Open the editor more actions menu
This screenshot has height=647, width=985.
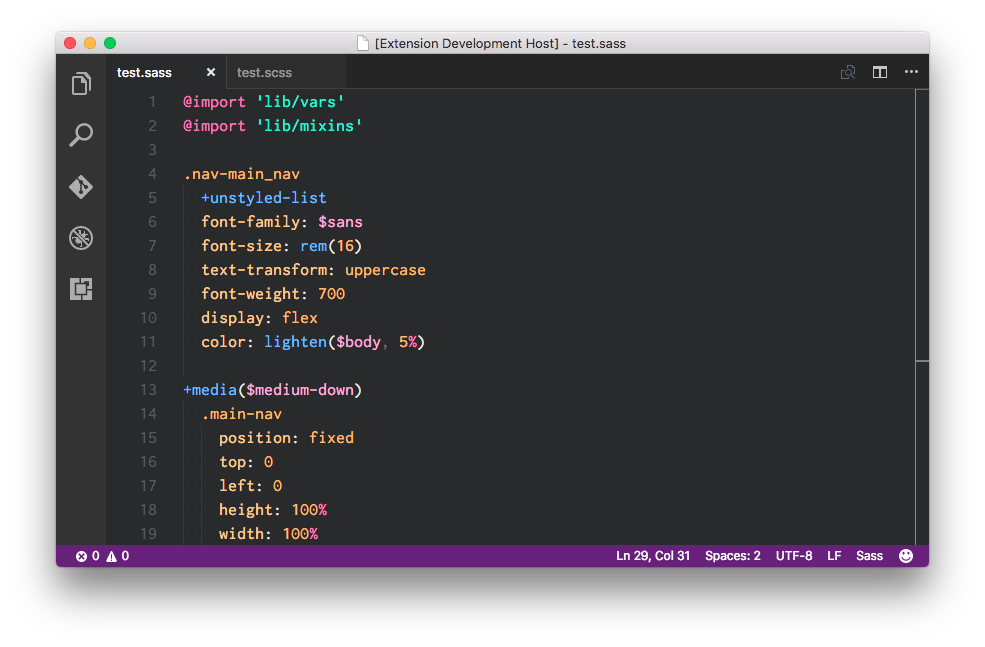tap(911, 72)
